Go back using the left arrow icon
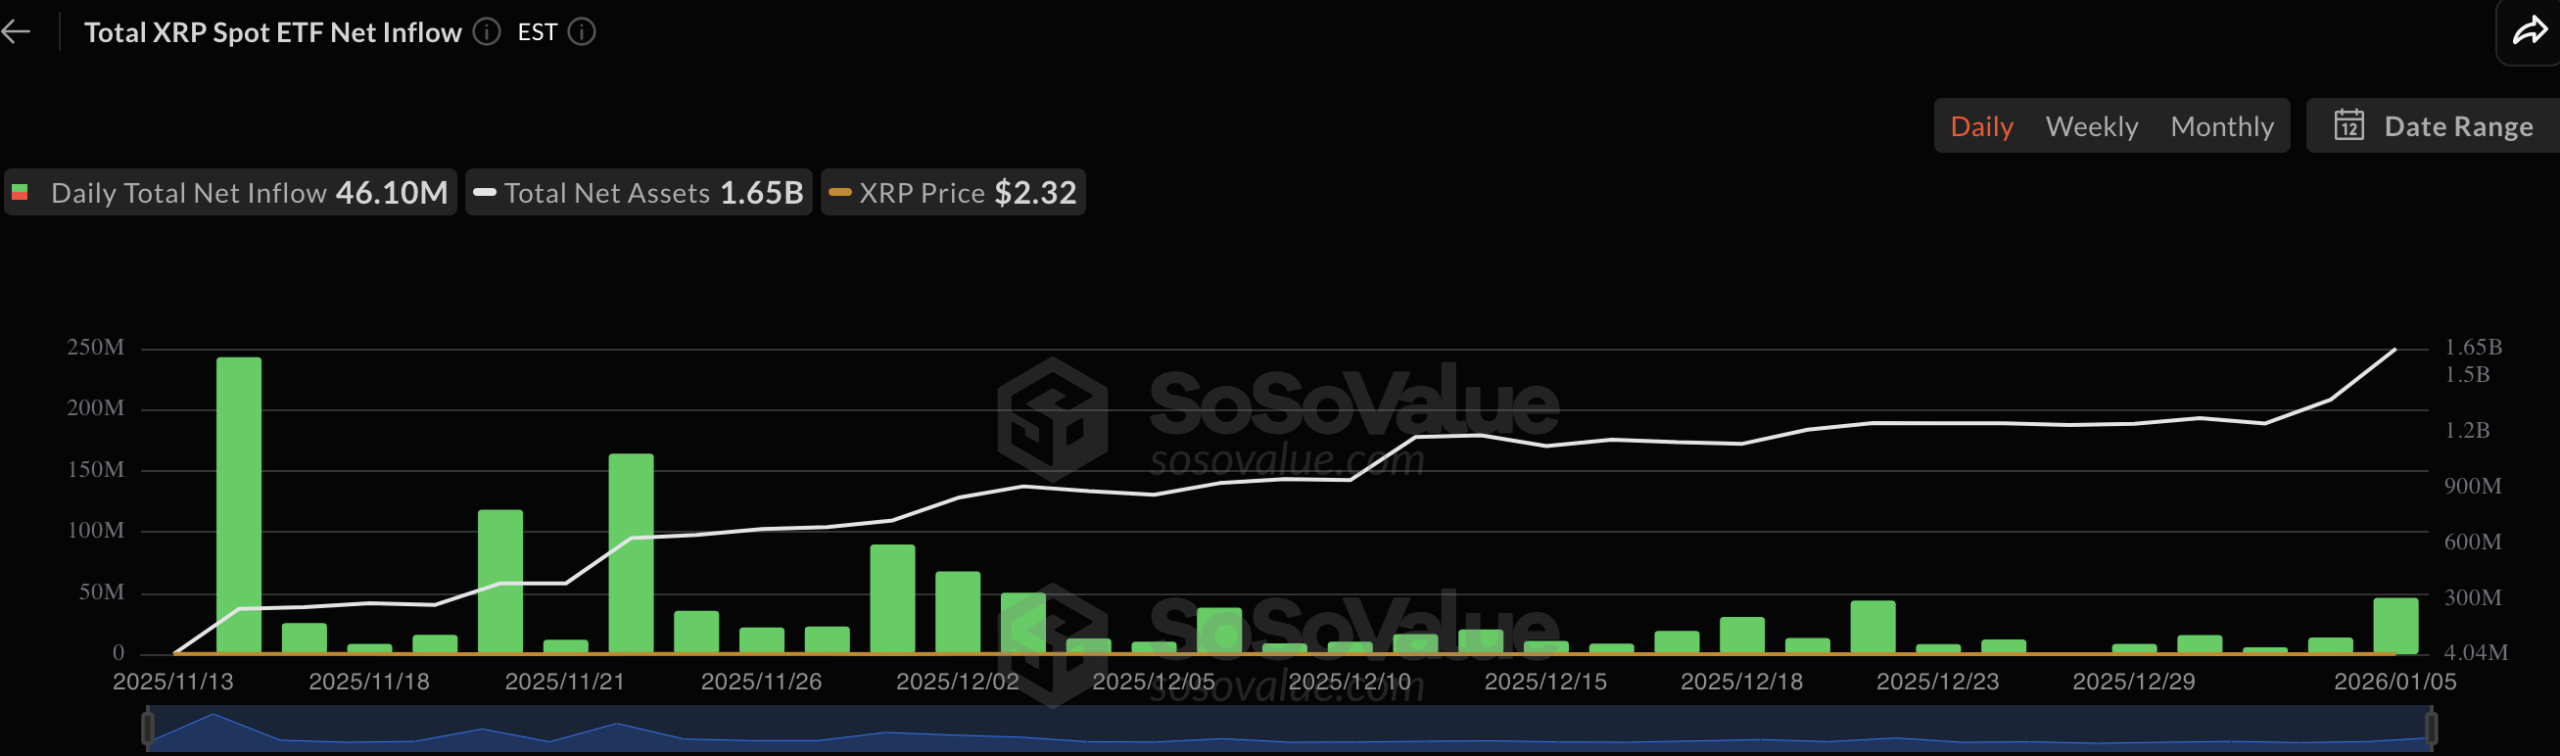 pos(17,32)
